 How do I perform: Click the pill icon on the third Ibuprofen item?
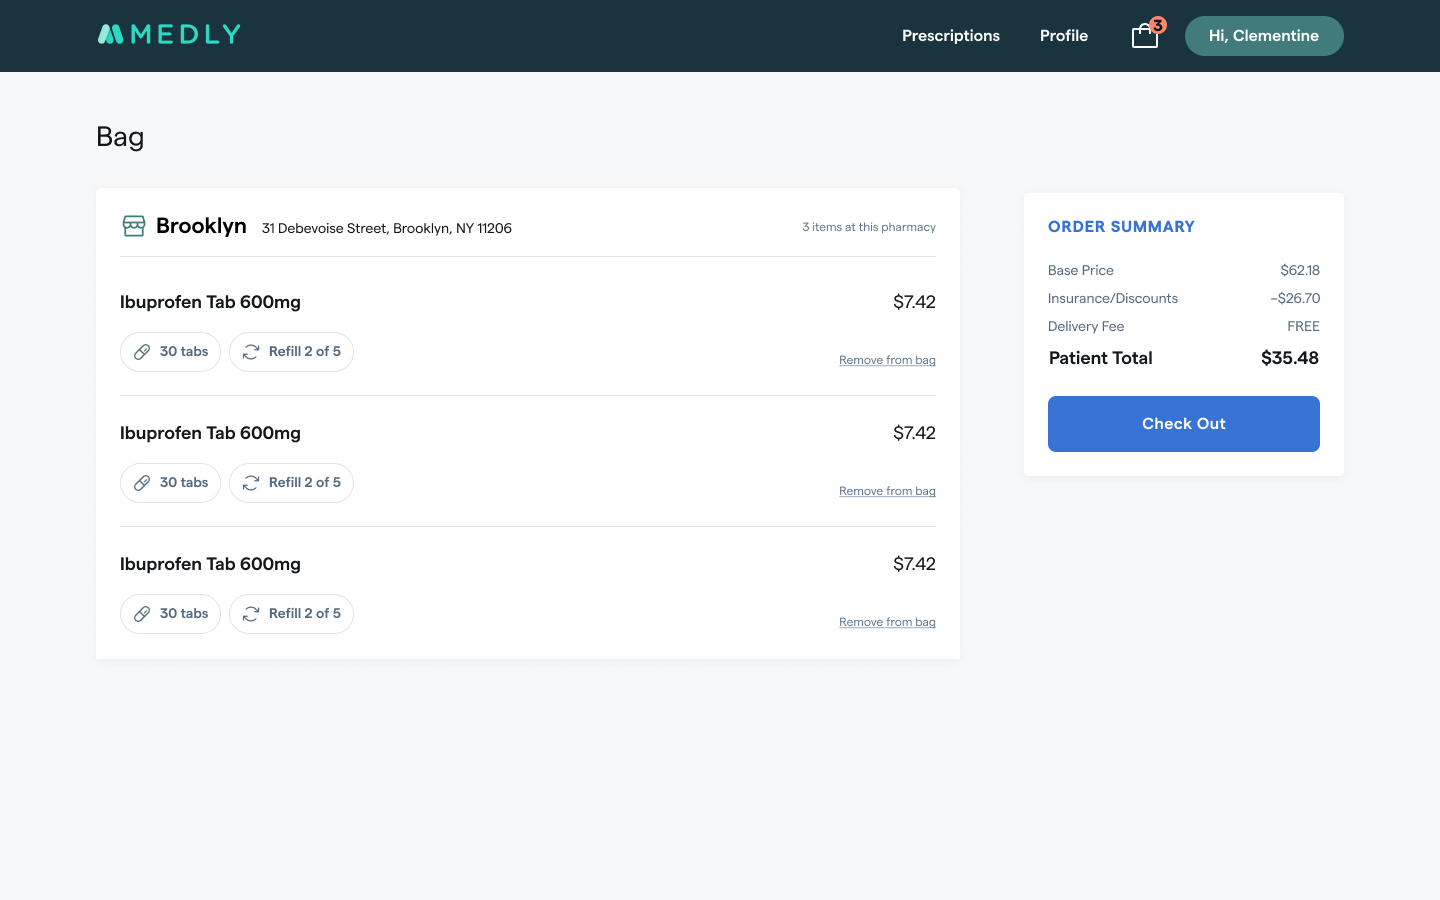(x=142, y=614)
